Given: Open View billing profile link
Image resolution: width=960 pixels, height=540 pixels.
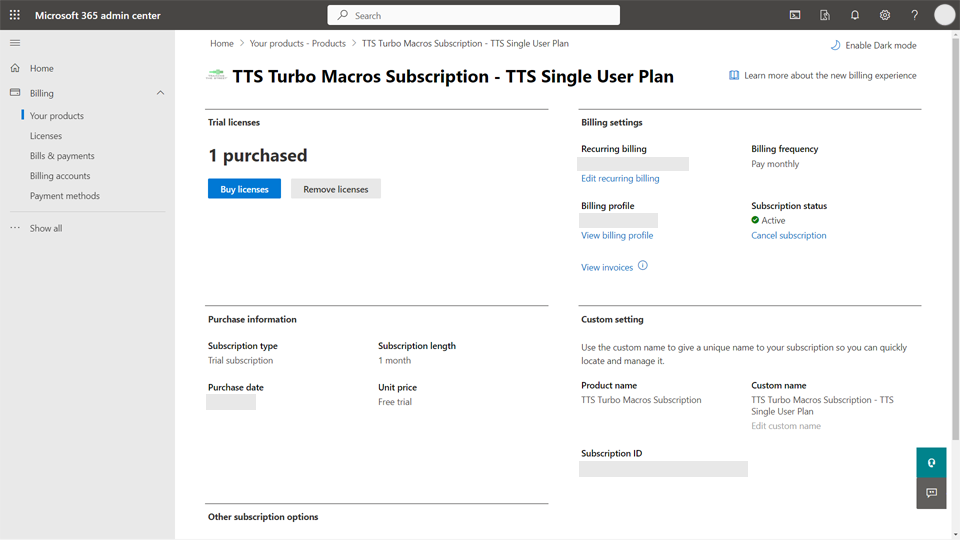Looking at the screenshot, I should [617, 236].
